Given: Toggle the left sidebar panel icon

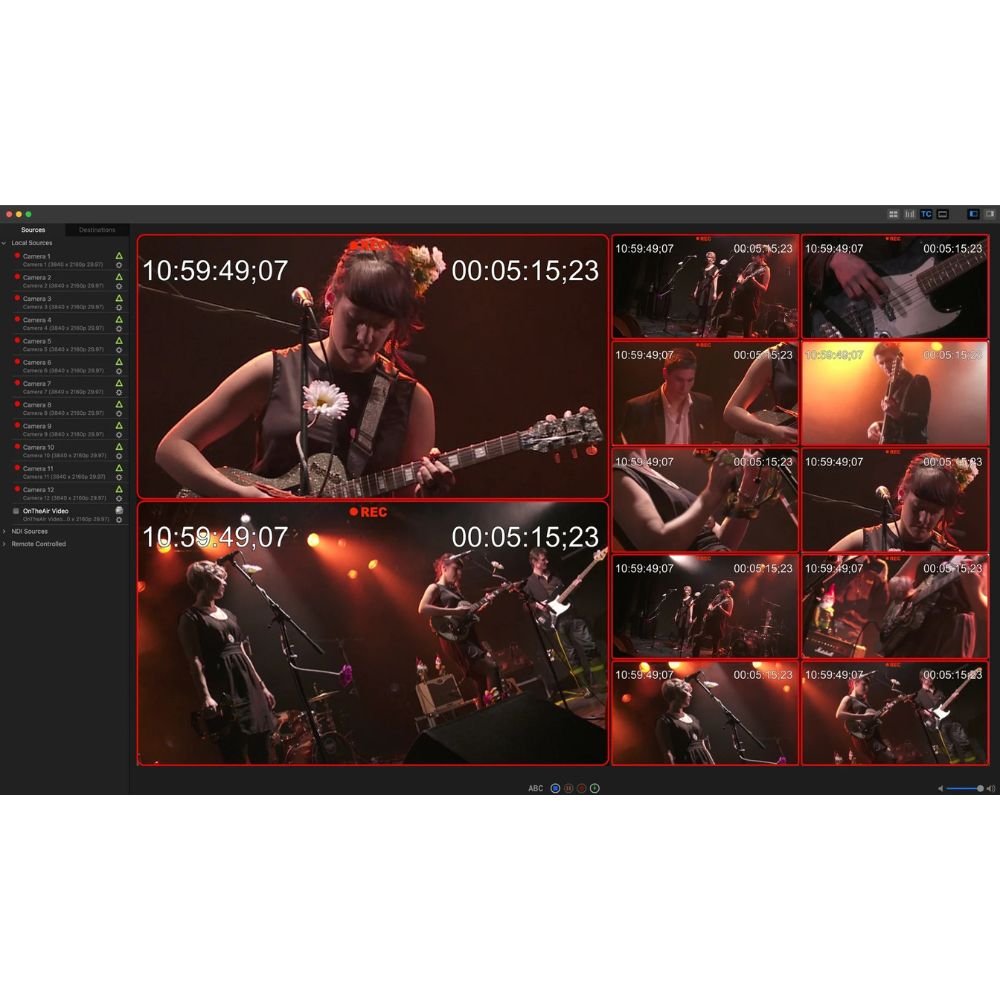Looking at the screenshot, I should pyautogui.click(x=973, y=213).
